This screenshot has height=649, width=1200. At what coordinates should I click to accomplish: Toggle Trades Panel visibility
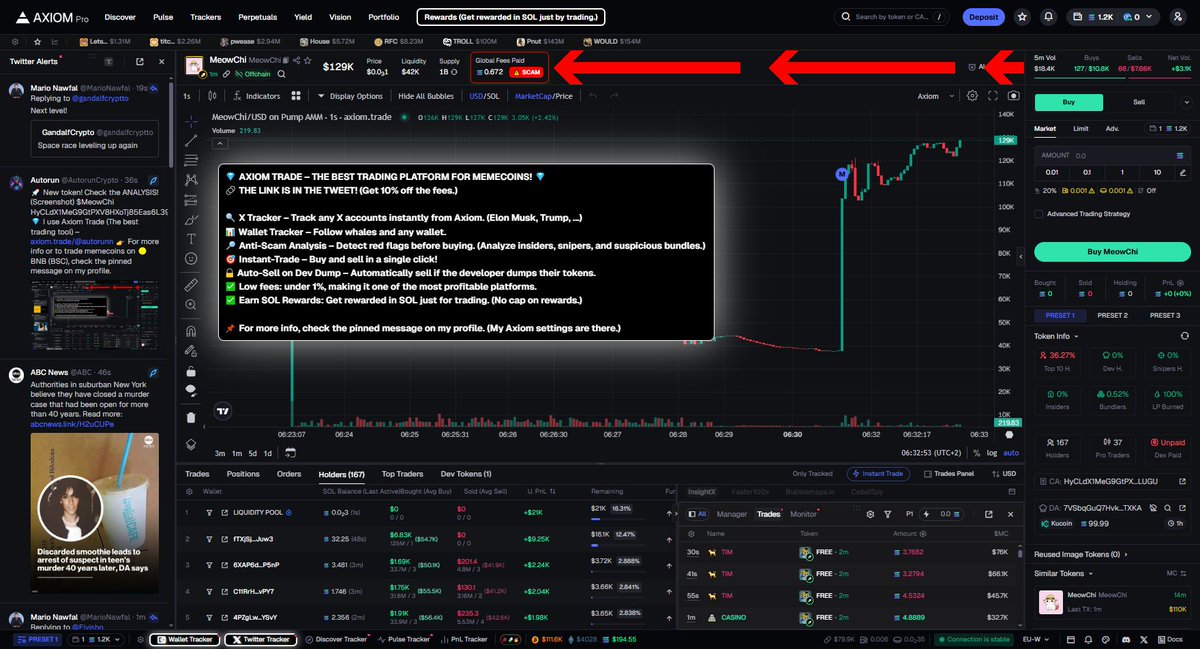949,474
